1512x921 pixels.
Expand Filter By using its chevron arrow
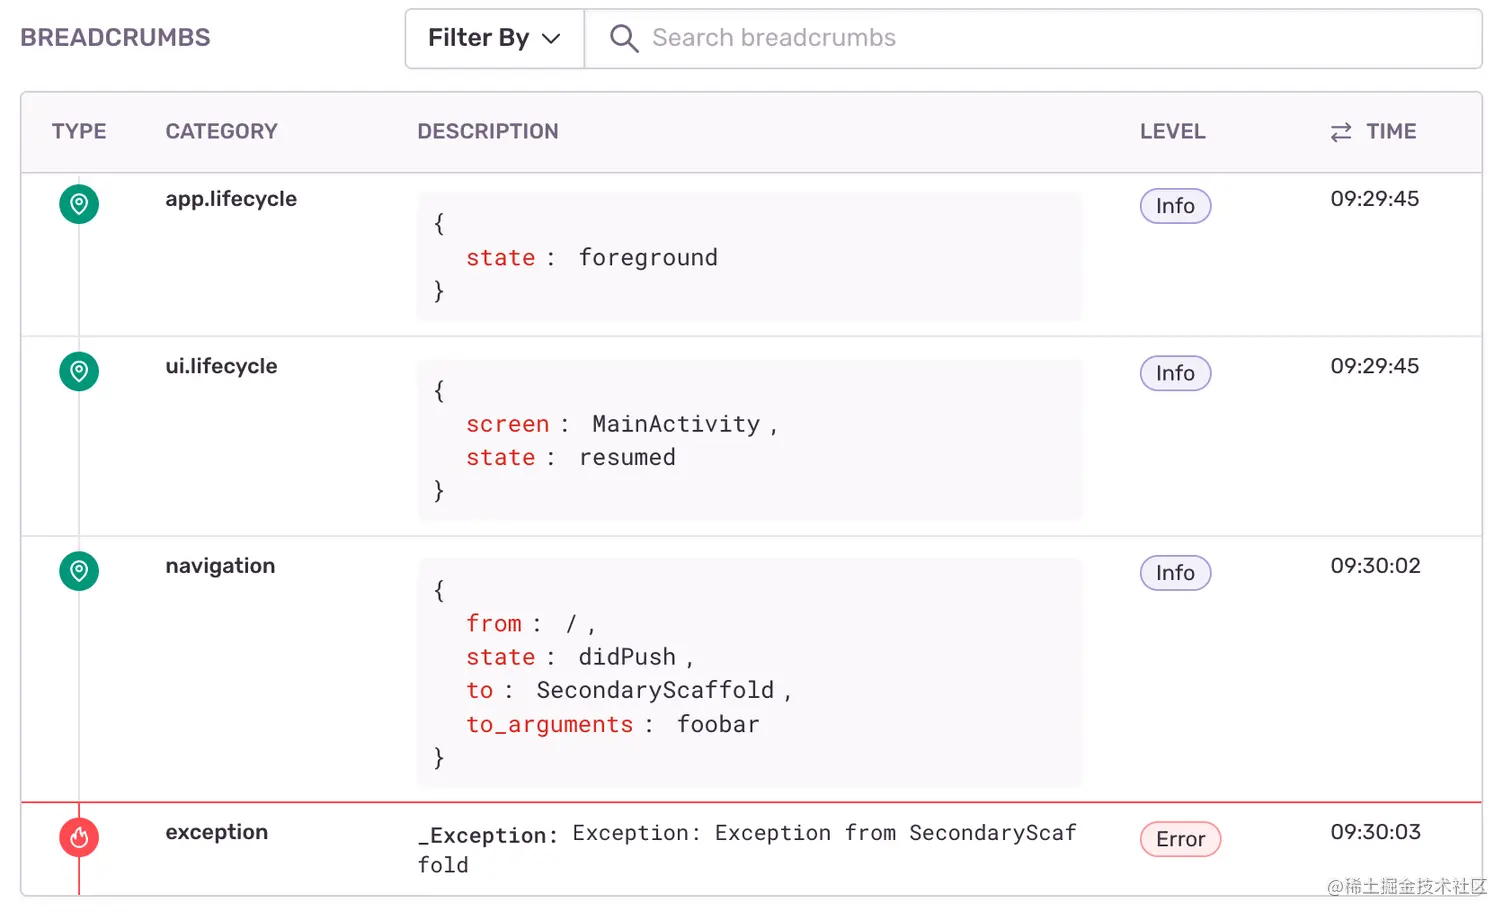point(551,38)
